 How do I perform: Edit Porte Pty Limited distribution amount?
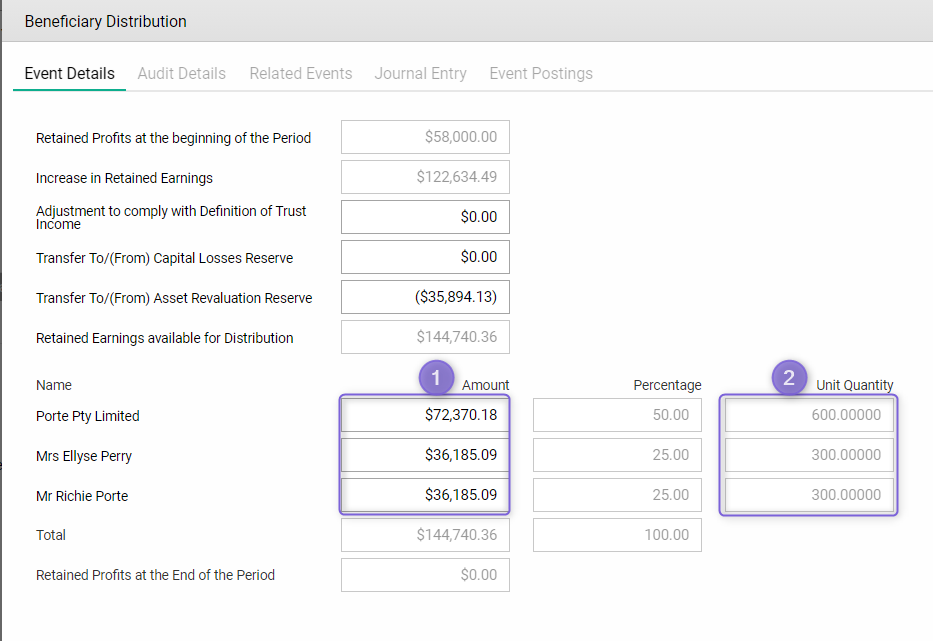click(425, 415)
